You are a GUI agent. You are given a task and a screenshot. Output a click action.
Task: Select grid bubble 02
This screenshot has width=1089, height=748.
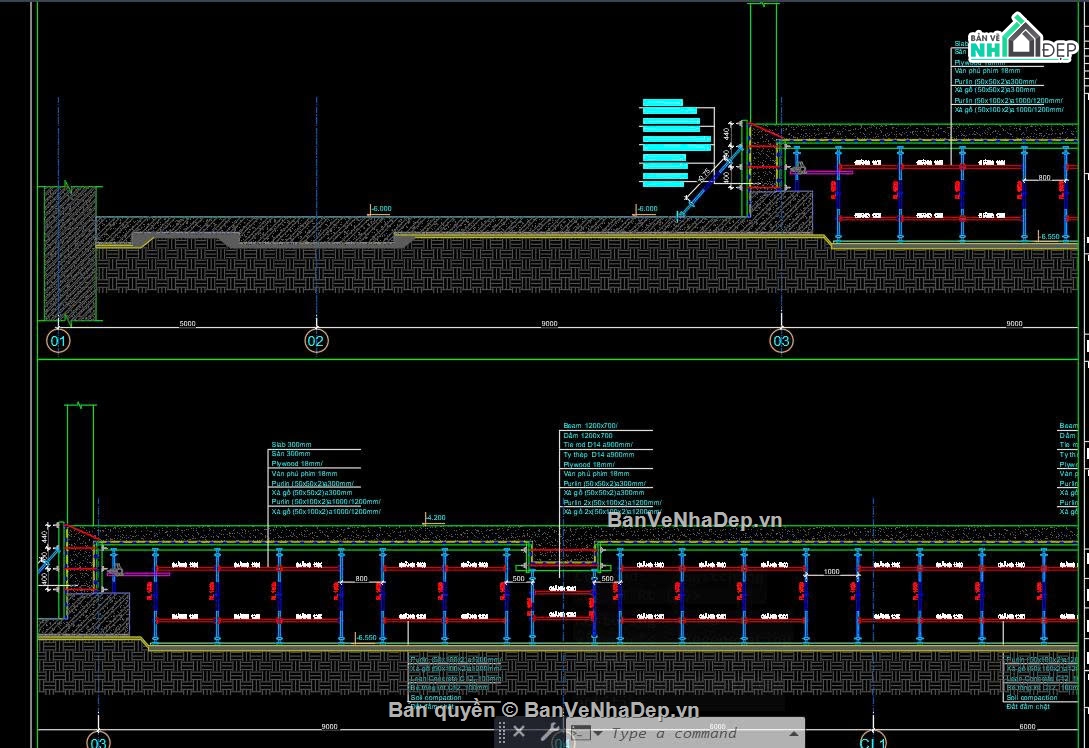pos(316,341)
